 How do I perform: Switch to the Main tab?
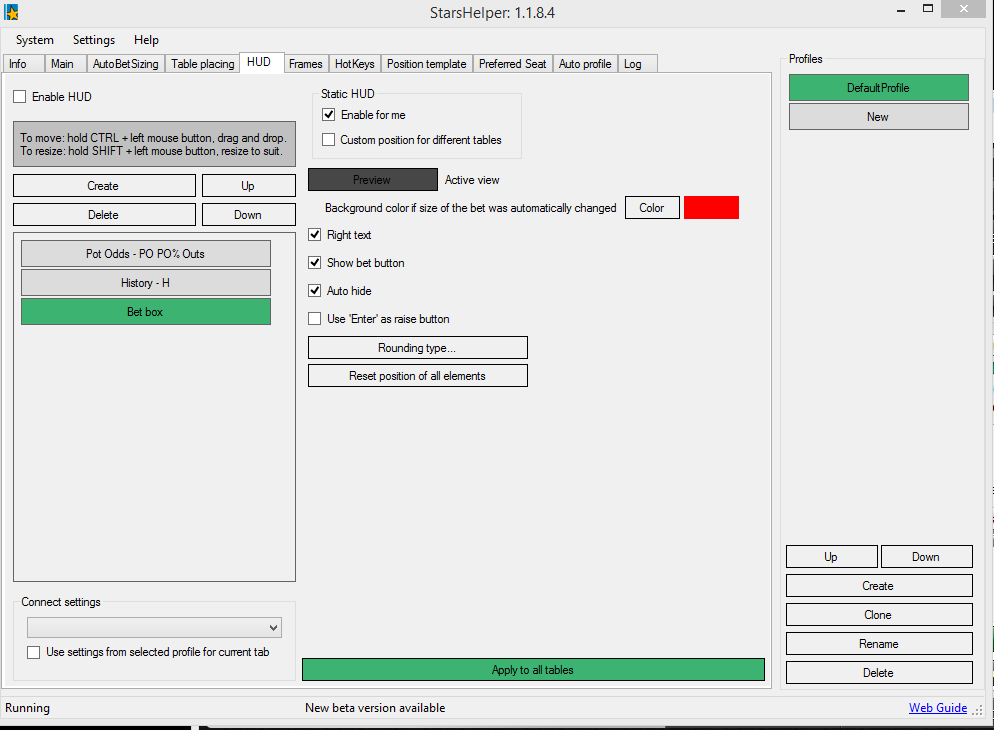point(65,64)
